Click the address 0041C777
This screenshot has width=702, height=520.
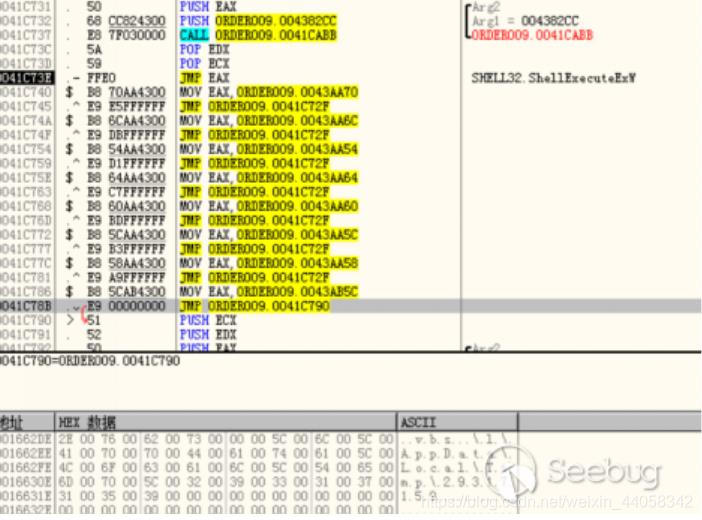pos(26,249)
